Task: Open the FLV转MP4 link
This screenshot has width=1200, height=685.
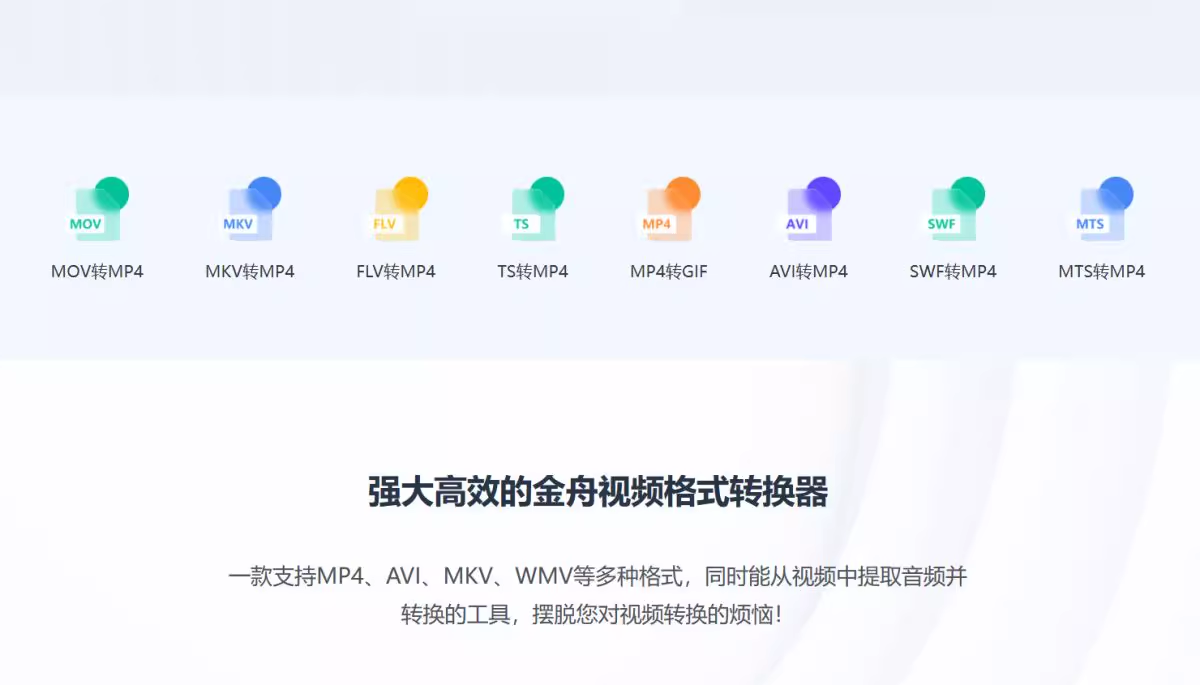Action: pos(396,271)
